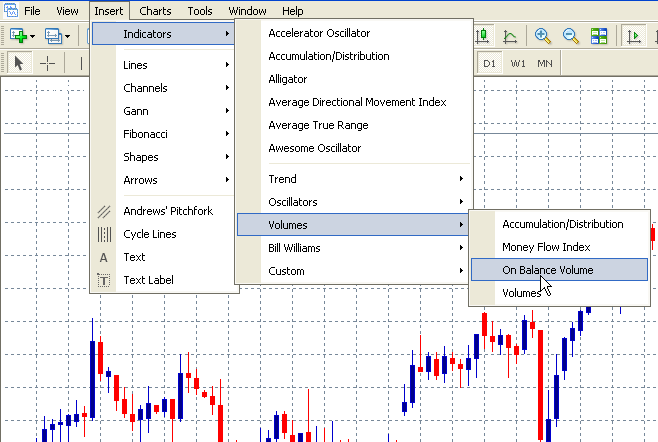
Task: Select Volumes item in Volumes submenu
Action: [x=560, y=293]
